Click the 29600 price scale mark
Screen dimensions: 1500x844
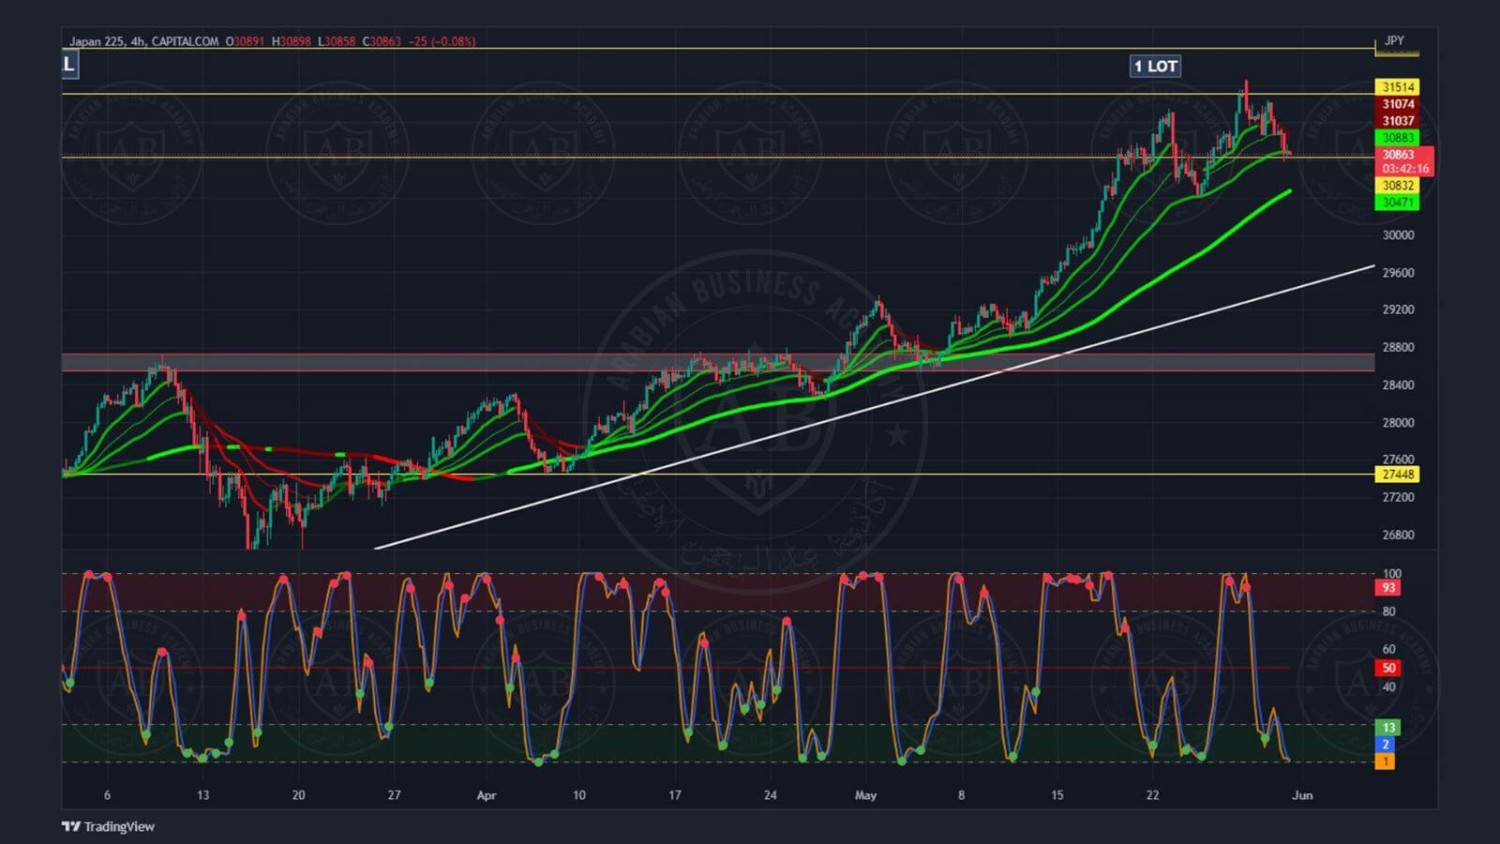coord(1398,272)
